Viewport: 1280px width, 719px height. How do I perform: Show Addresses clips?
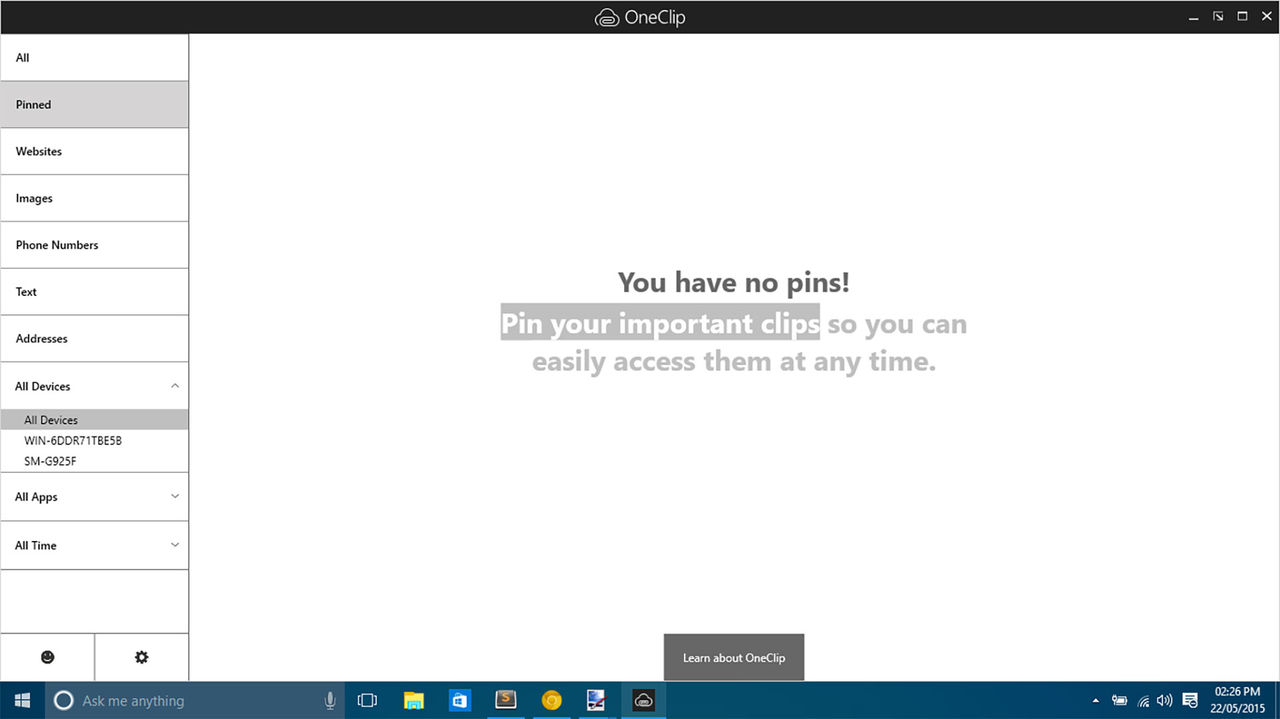pos(94,339)
